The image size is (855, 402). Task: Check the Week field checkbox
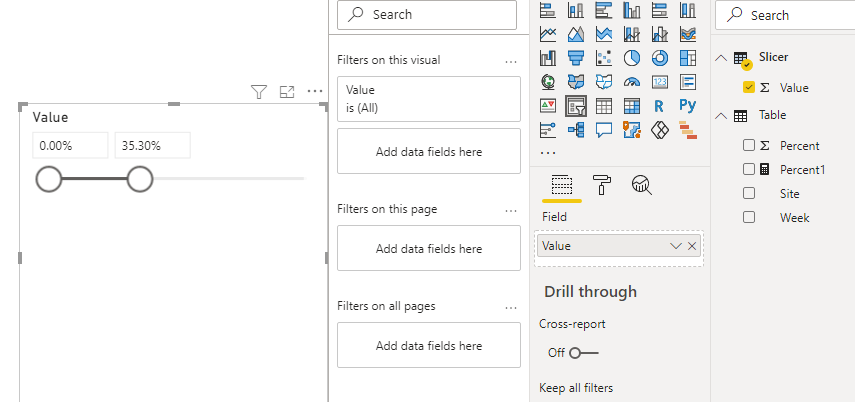click(749, 217)
